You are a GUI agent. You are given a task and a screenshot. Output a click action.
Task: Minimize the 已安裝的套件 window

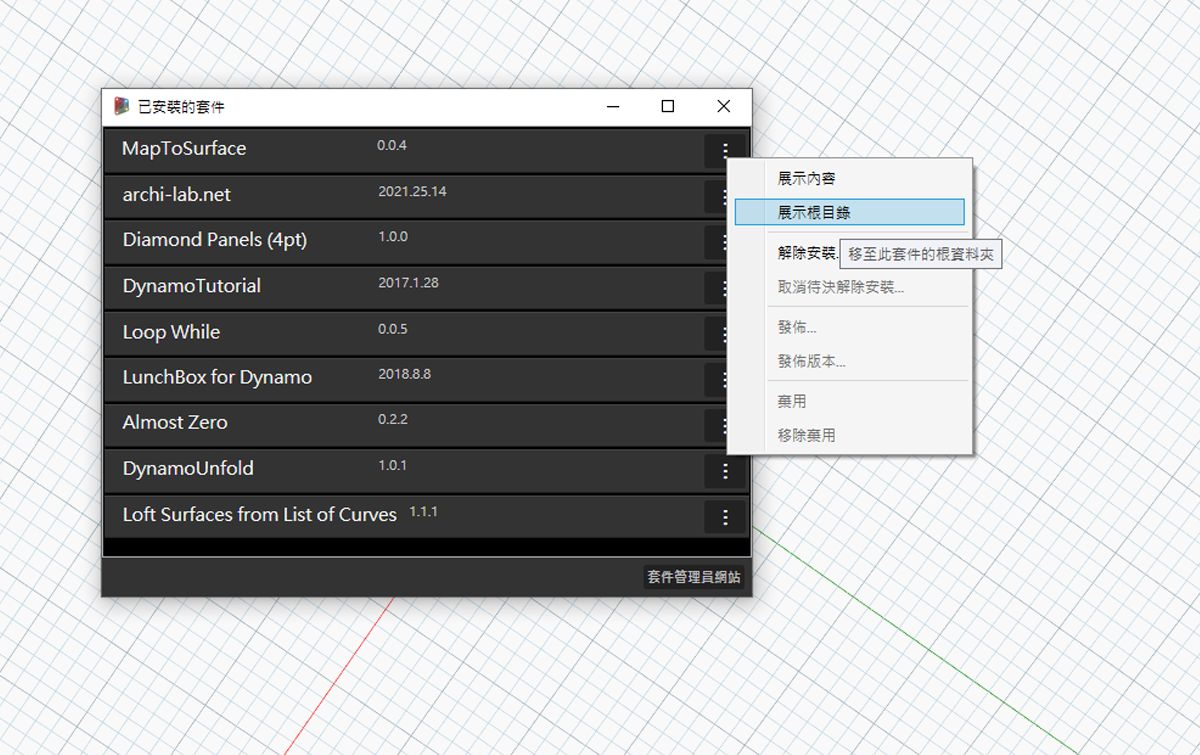tap(613, 106)
